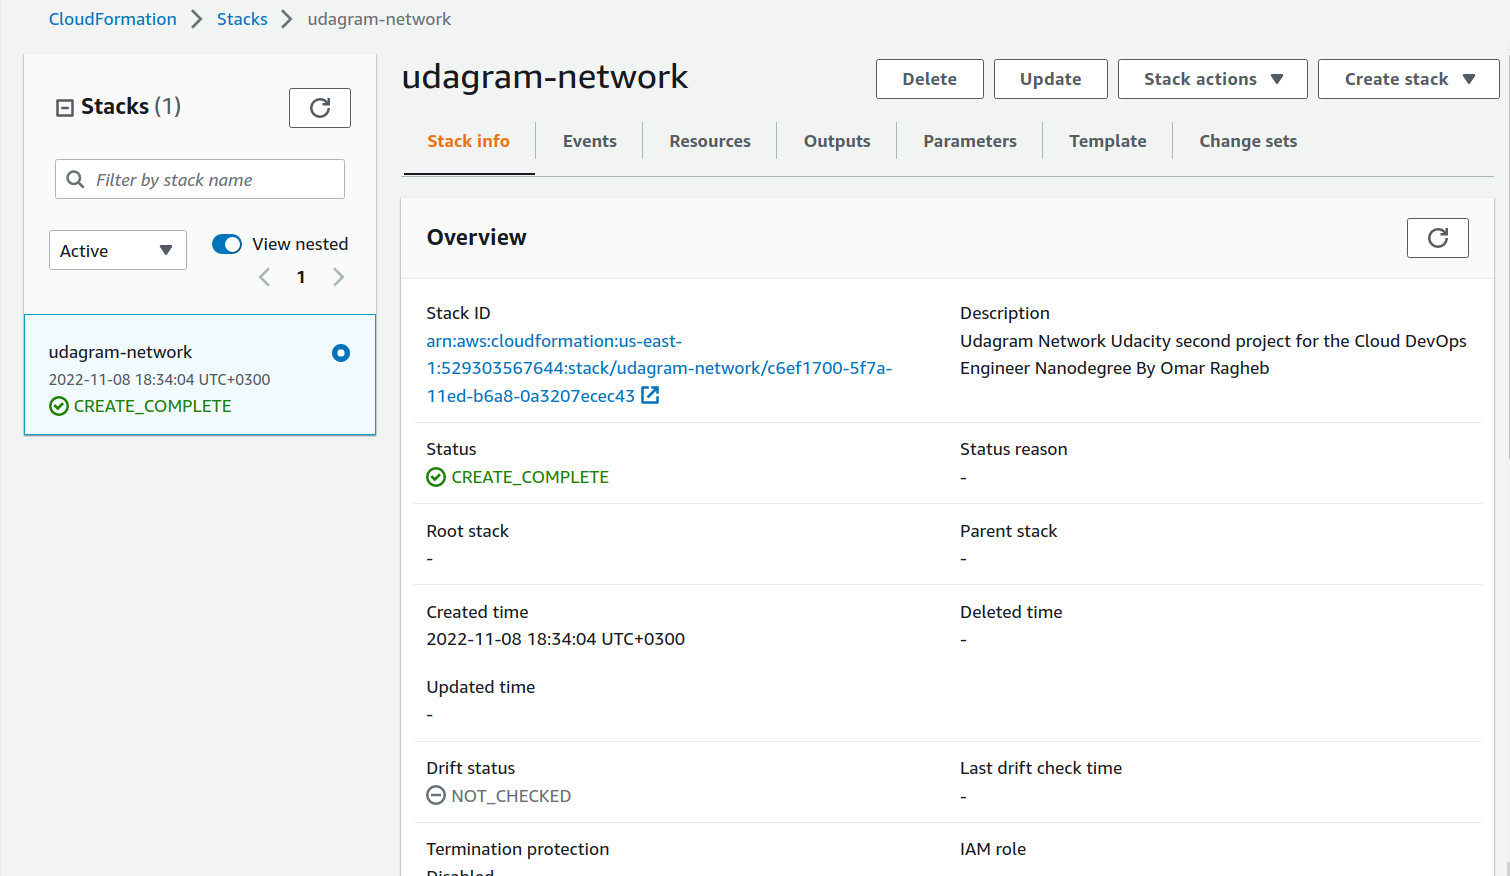Viewport: 1510px width, 876px height.
Task: Click the Root stack label
Action: coord(467,531)
